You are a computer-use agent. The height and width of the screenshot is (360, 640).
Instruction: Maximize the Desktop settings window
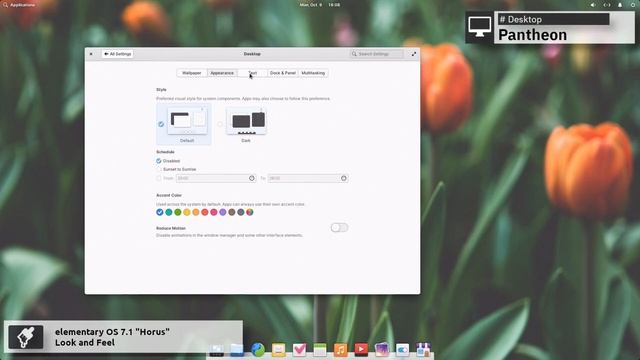pos(413,54)
